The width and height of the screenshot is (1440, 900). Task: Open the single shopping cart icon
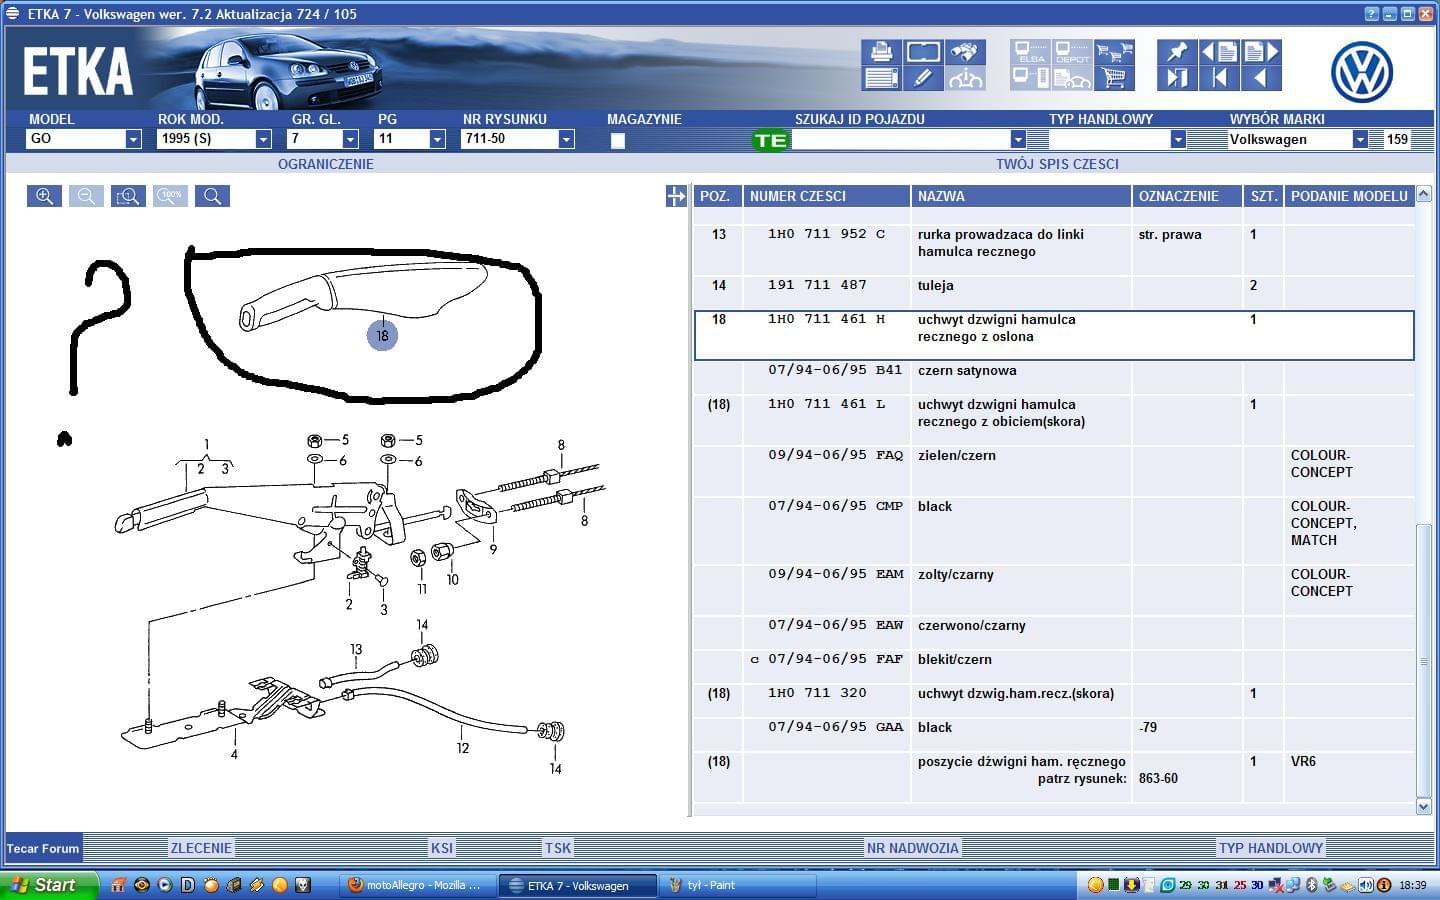point(1114,78)
